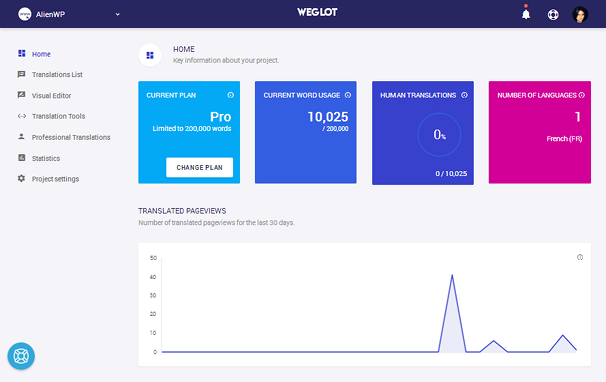Screen dimensions: 606x382
Task: Click the Professional Translations person icon
Action: click(22, 136)
